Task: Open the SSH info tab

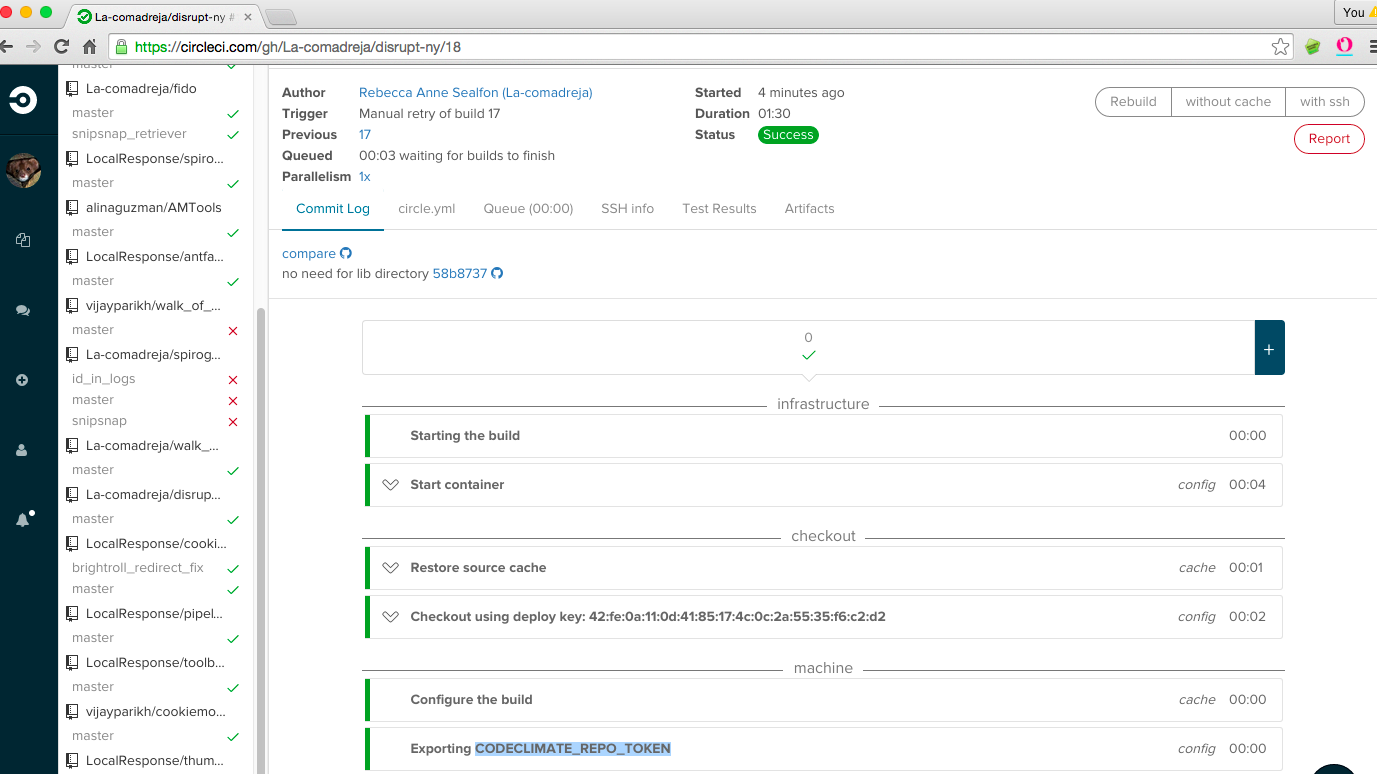Action: tap(627, 209)
